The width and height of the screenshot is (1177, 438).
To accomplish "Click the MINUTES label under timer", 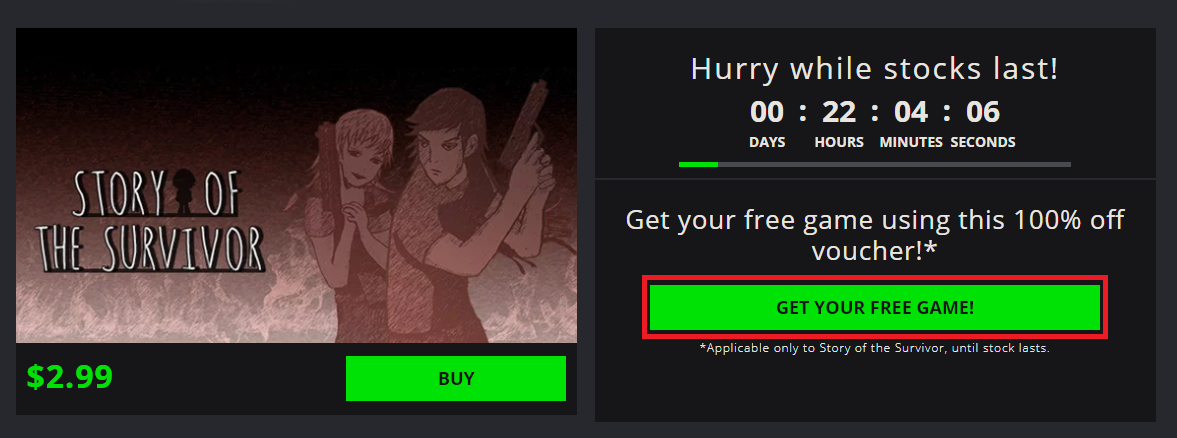I will point(911,142).
